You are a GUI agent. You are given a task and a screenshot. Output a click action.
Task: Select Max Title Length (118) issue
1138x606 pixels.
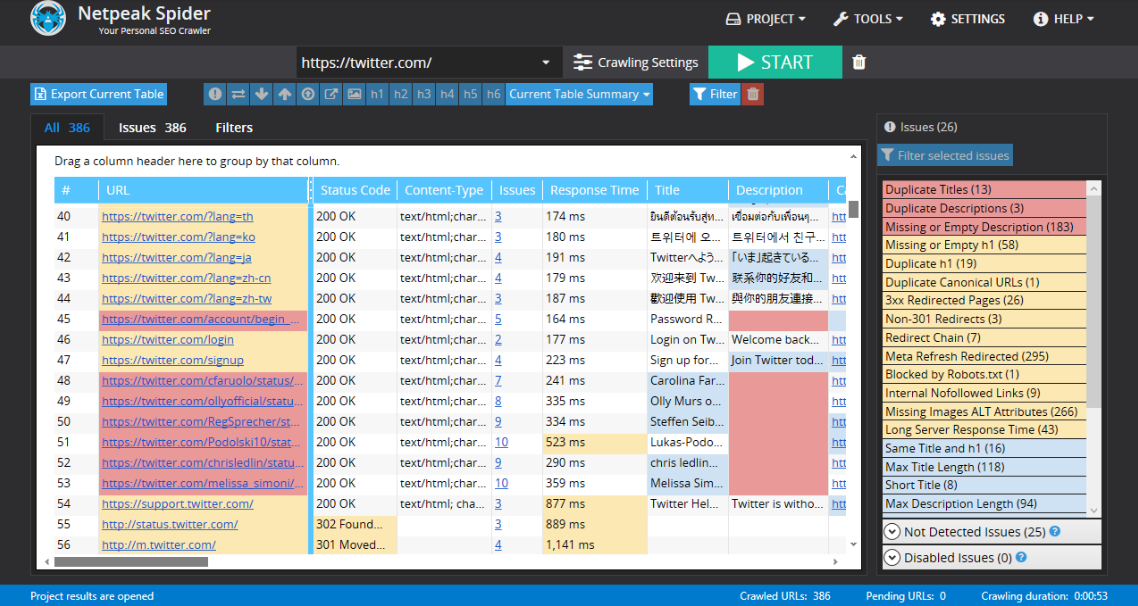pyautogui.click(x=984, y=467)
